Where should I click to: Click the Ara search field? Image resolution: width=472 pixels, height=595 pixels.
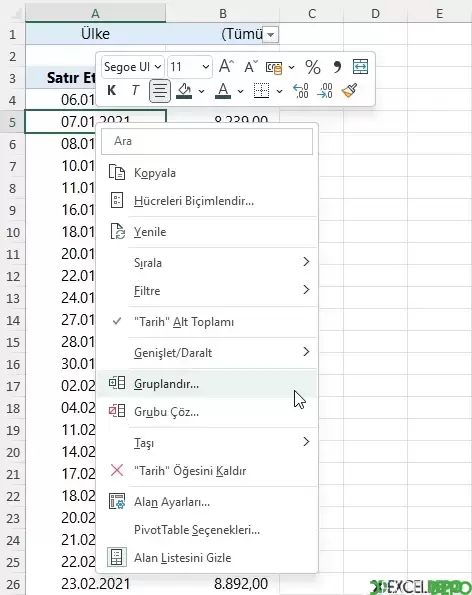[207, 141]
